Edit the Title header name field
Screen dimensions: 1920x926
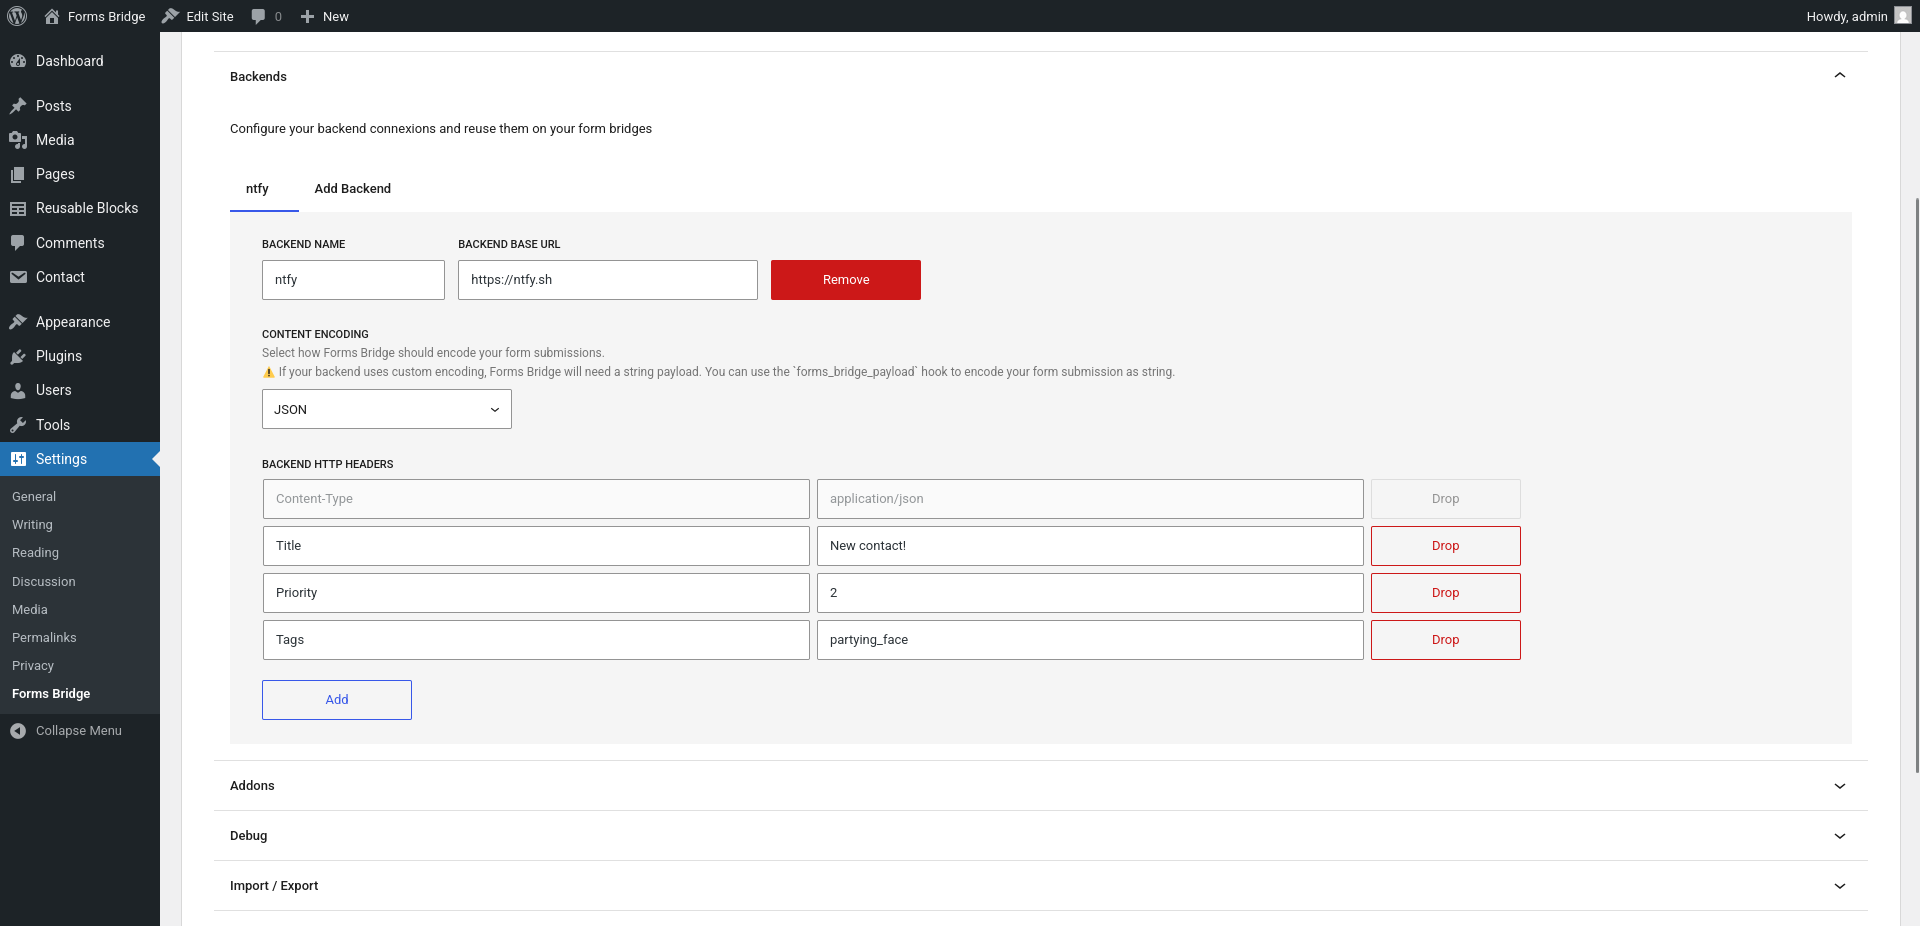click(x=536, y=546)
